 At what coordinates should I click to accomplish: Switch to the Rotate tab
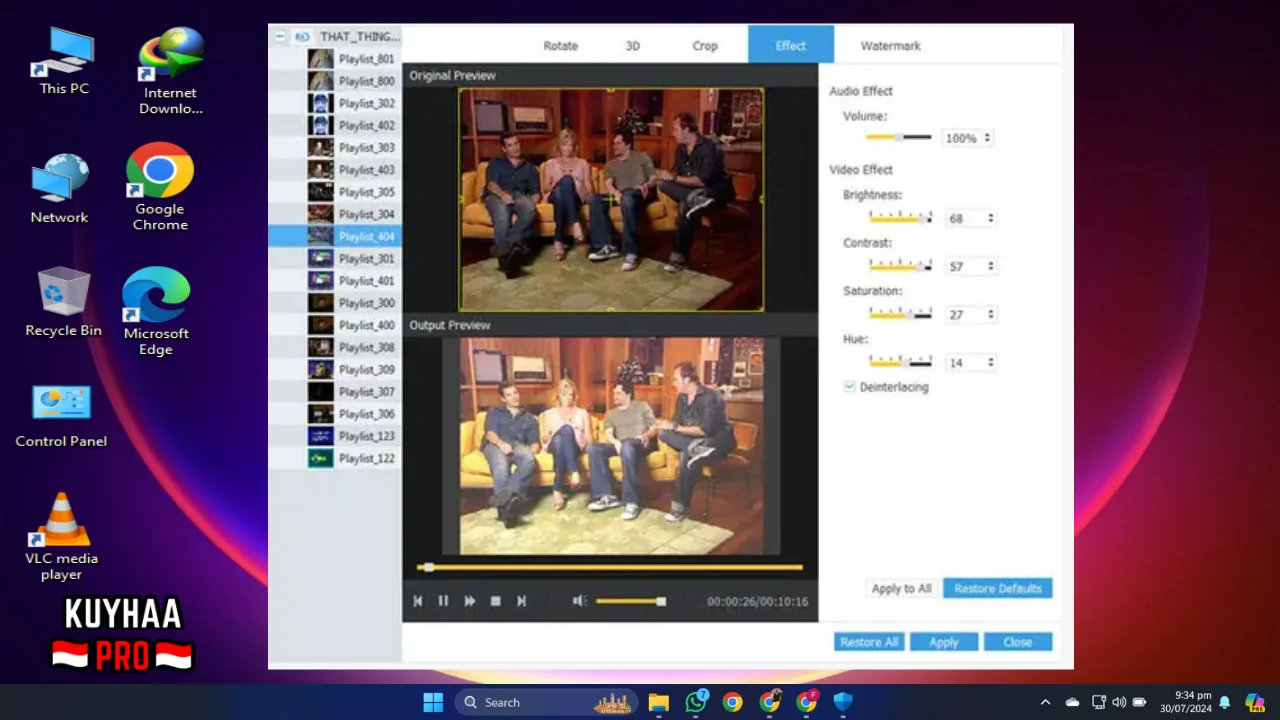[x=561, y=46]
